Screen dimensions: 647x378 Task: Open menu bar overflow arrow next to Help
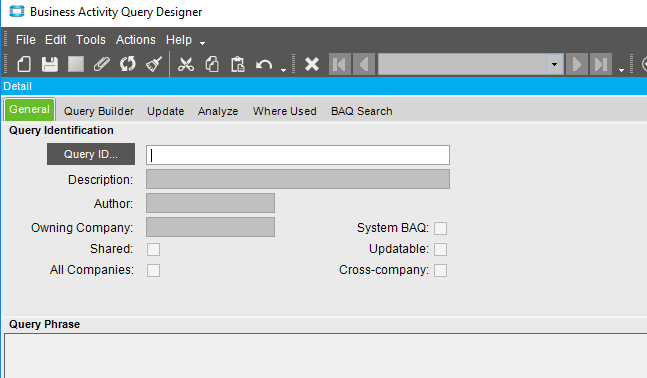pyautogui.click(x=202, y=43)
